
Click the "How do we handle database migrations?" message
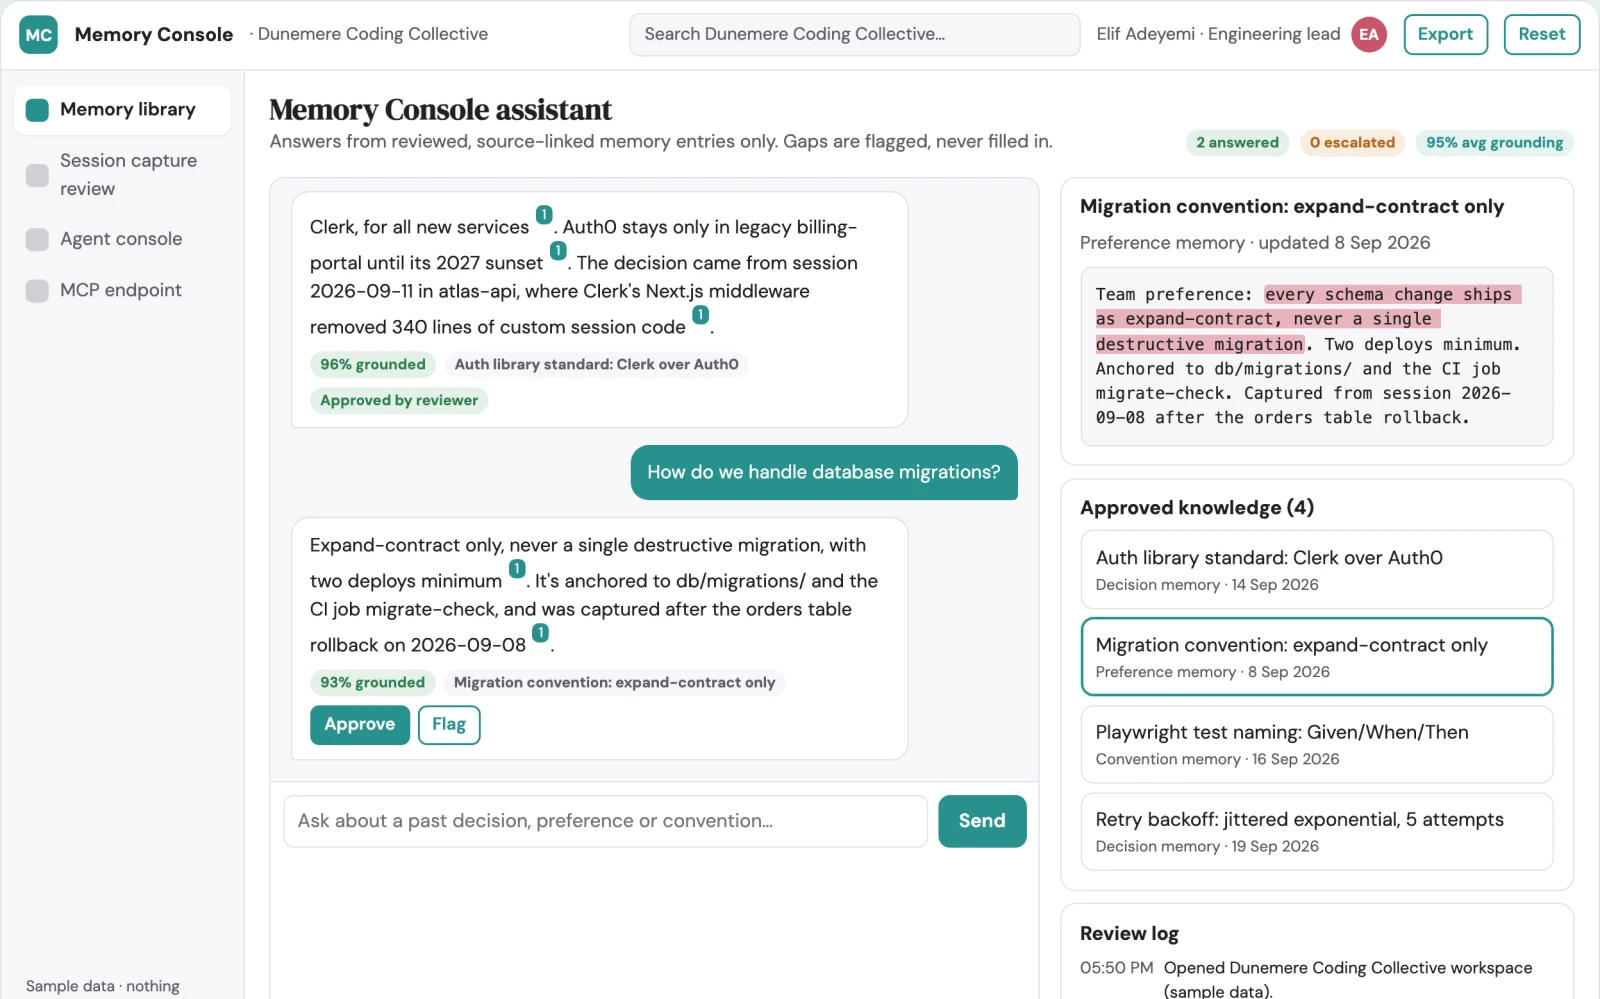(824, 472)
